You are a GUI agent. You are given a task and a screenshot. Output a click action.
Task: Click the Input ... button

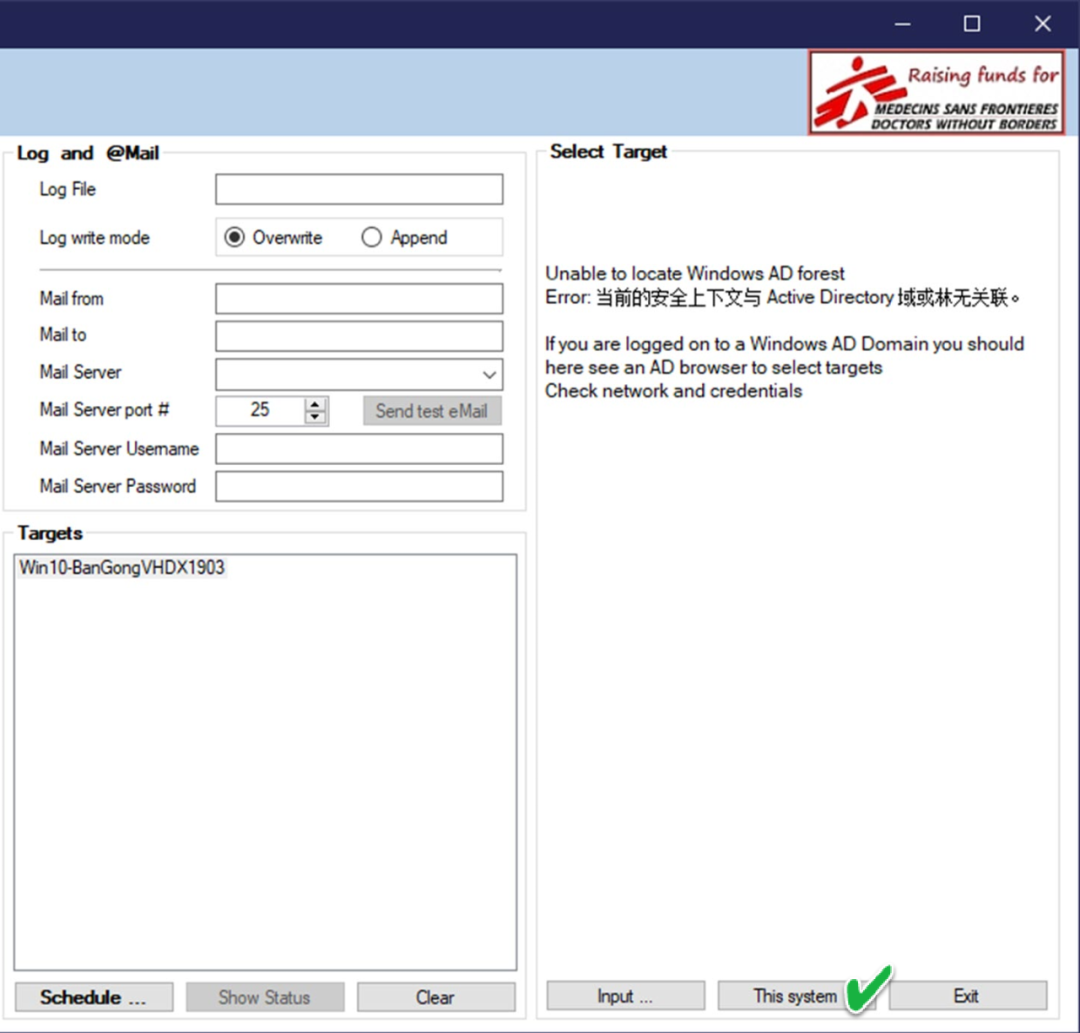pos(625,996)
